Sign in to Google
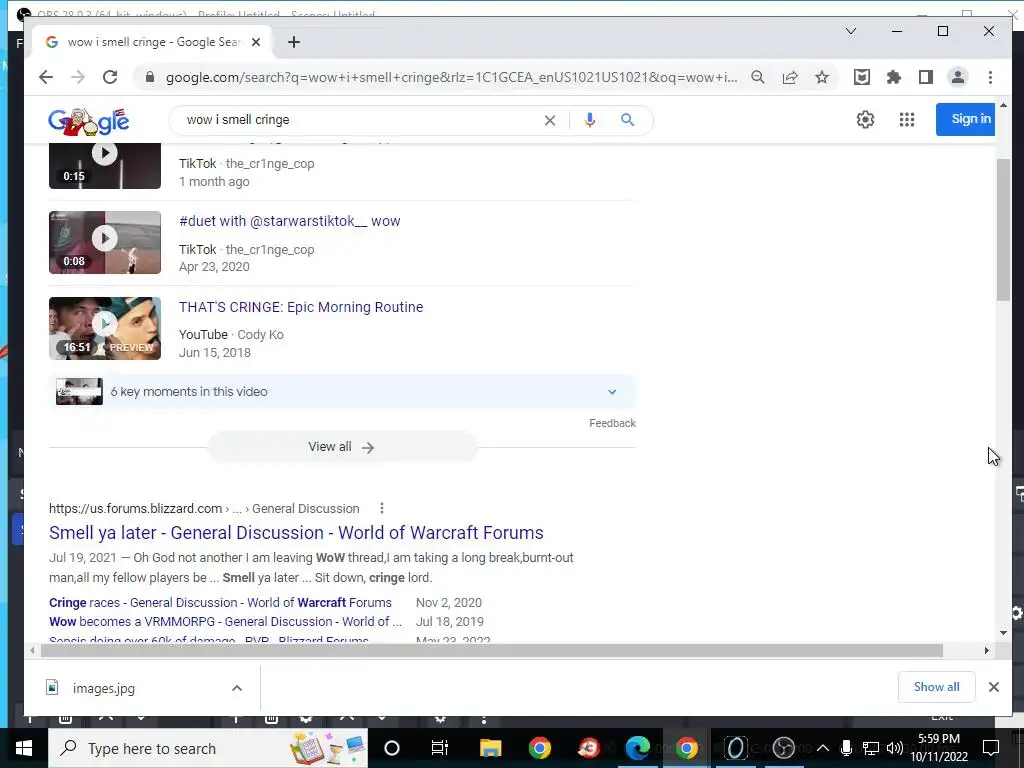Viewport: 1024px width, 768px height. [x=966, y=119]
